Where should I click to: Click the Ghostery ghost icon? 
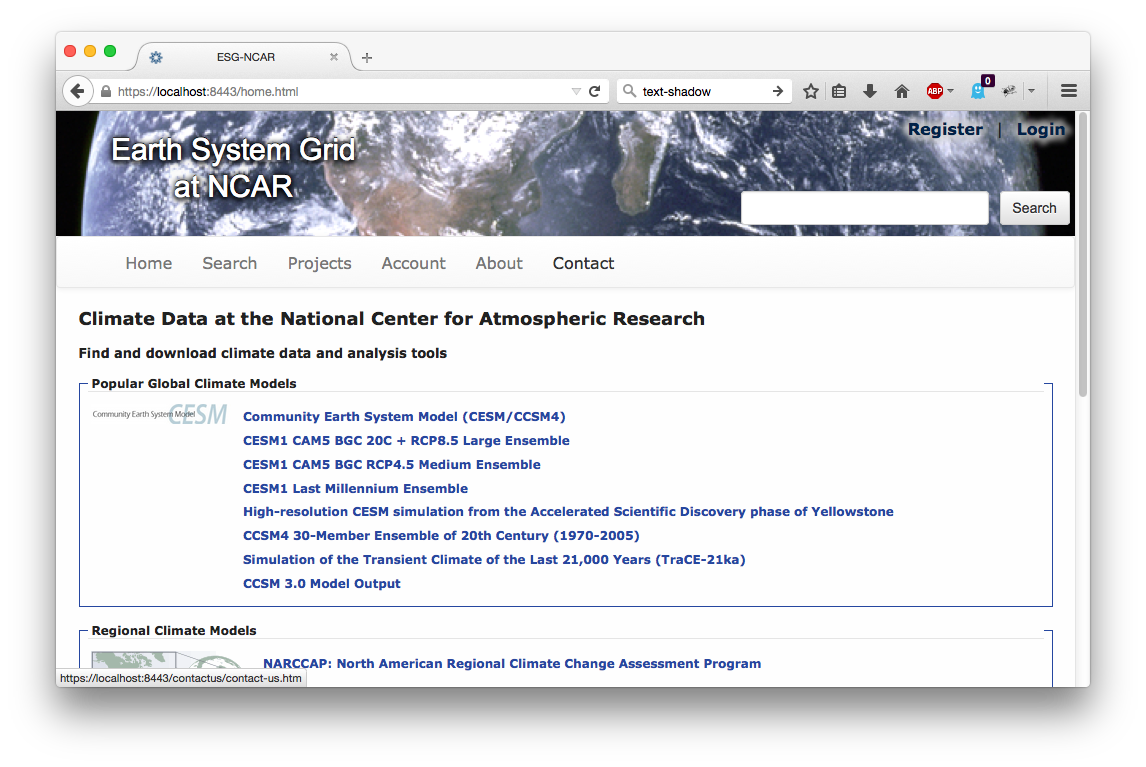coord(979,91)
